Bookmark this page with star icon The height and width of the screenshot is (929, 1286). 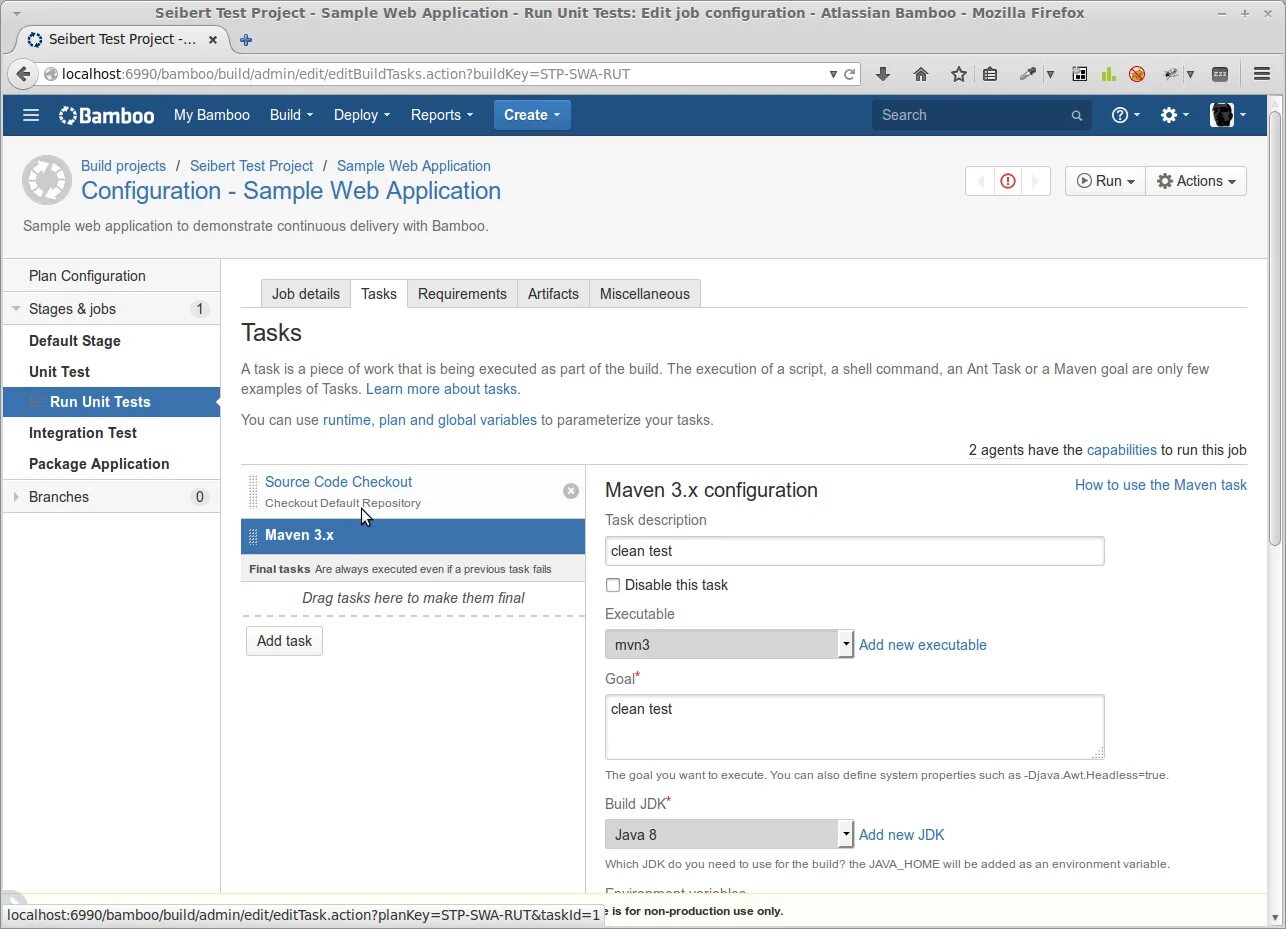959,74
